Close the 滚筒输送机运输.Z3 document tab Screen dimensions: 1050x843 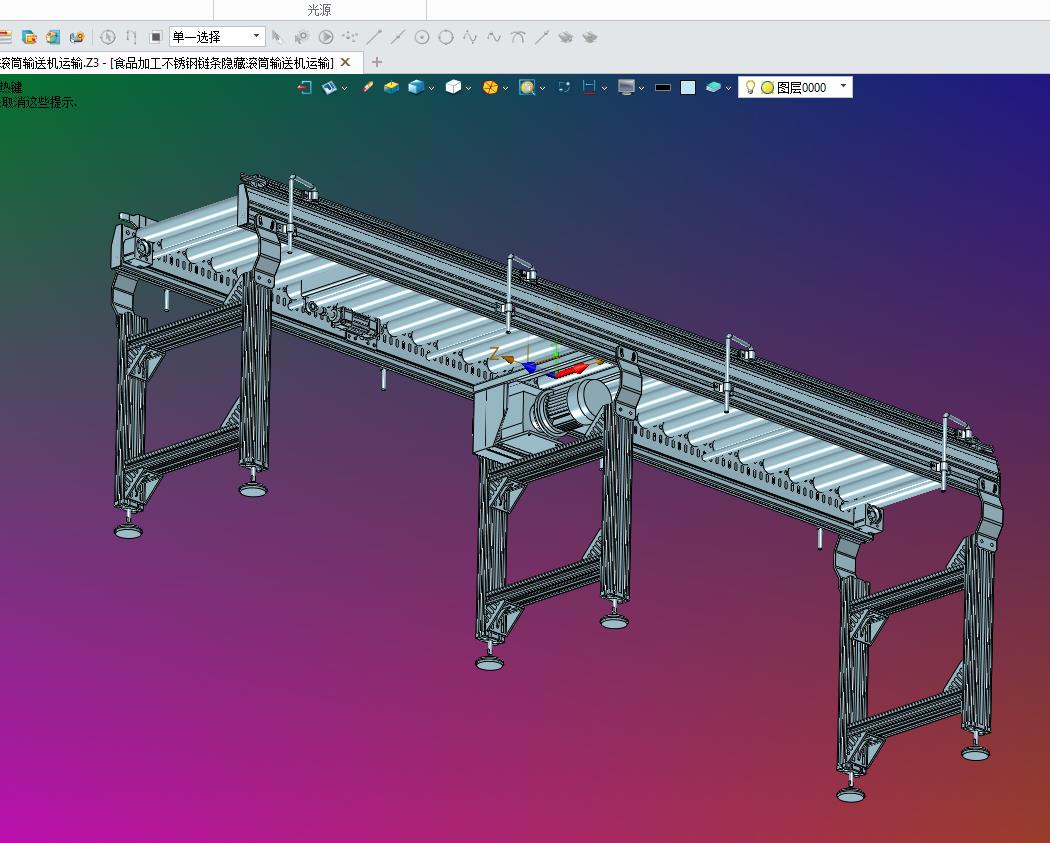click(346, 62)
